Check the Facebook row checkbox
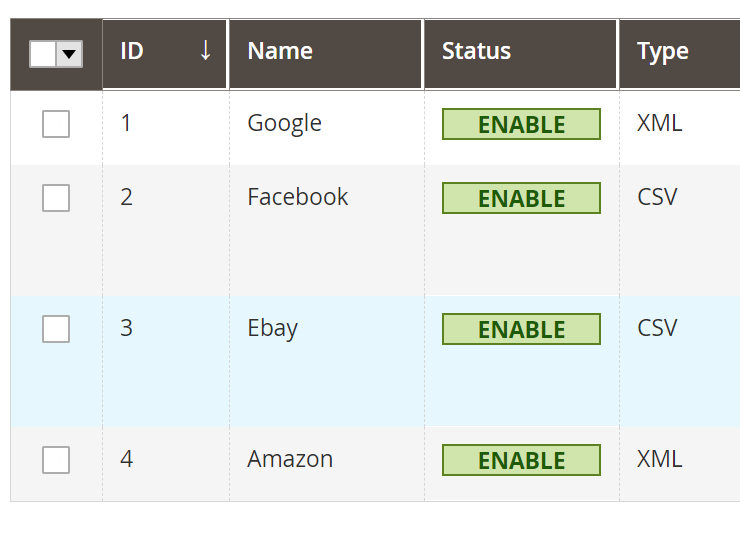The width and height of the screenshot is (740, 536). pos(56,198)
